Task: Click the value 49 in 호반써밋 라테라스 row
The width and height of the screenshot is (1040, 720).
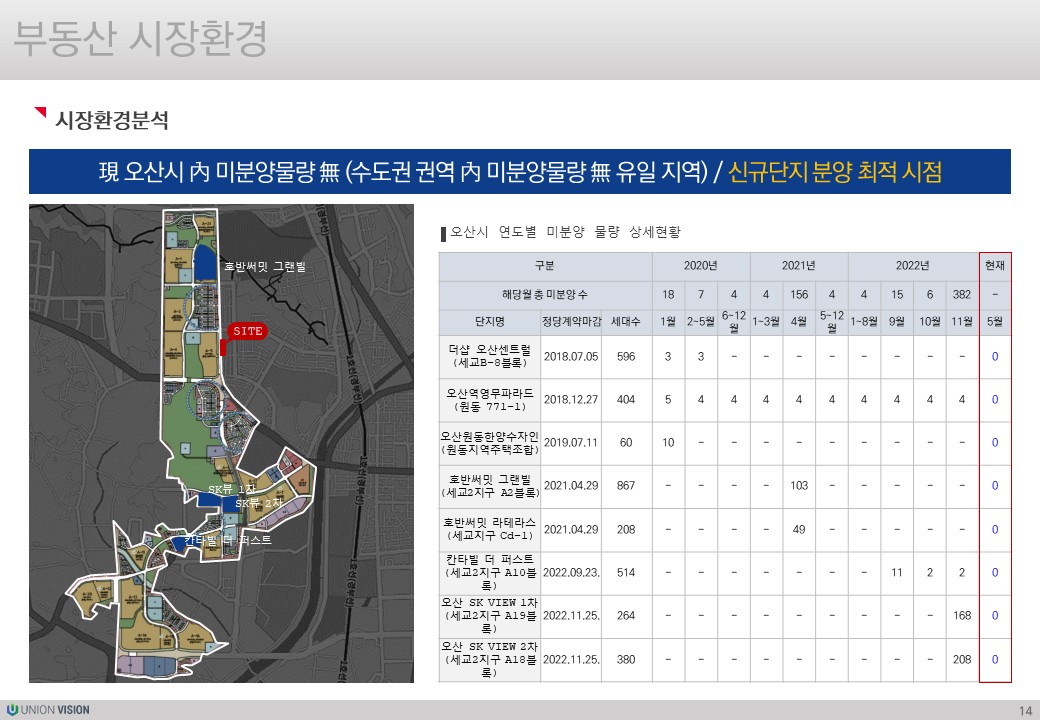Action: coord(799,530)
